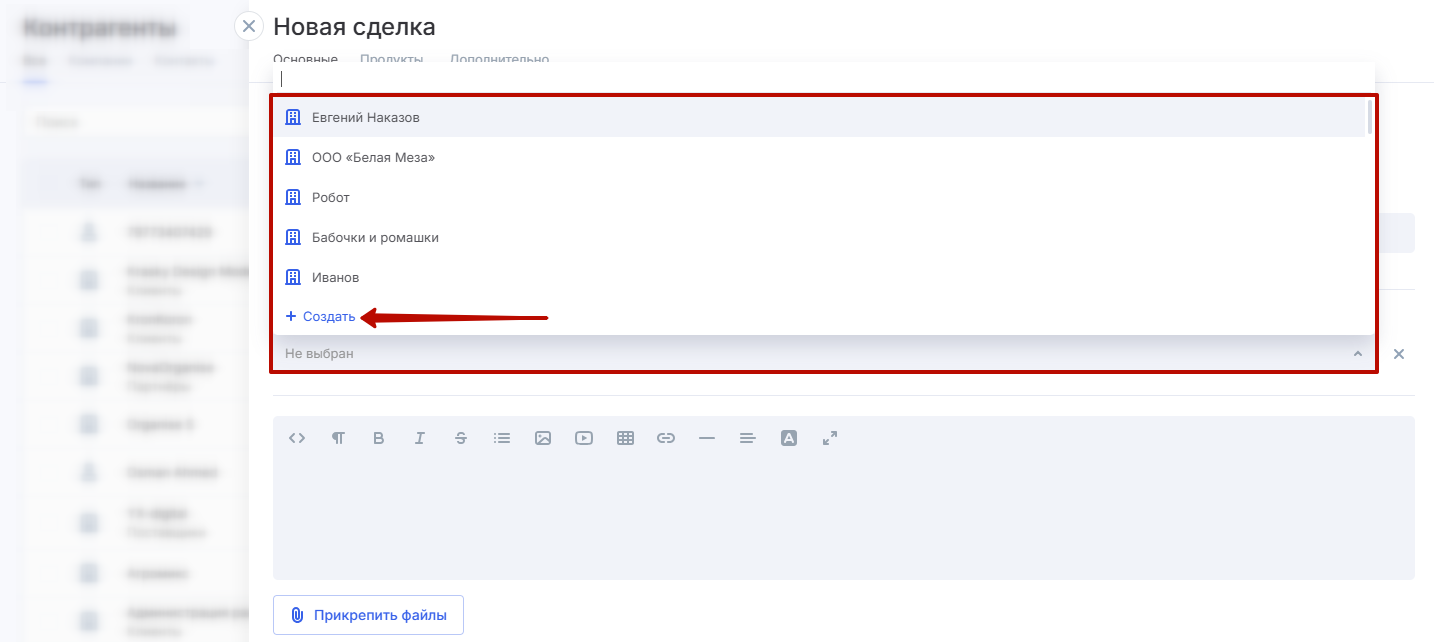Image resolution: width=1434 pixels, height=642 pixels.
Task: Click the dropdown search input field
Action: pos(820,79)
